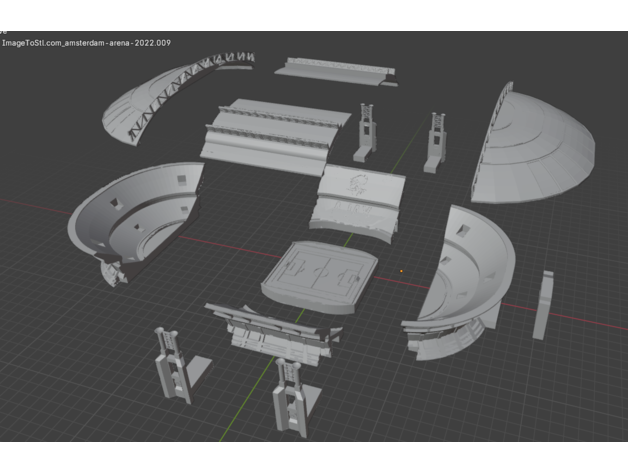Select the football pitch model in the center
Screen dimensions: 628x472
click(x=320, y=270)
